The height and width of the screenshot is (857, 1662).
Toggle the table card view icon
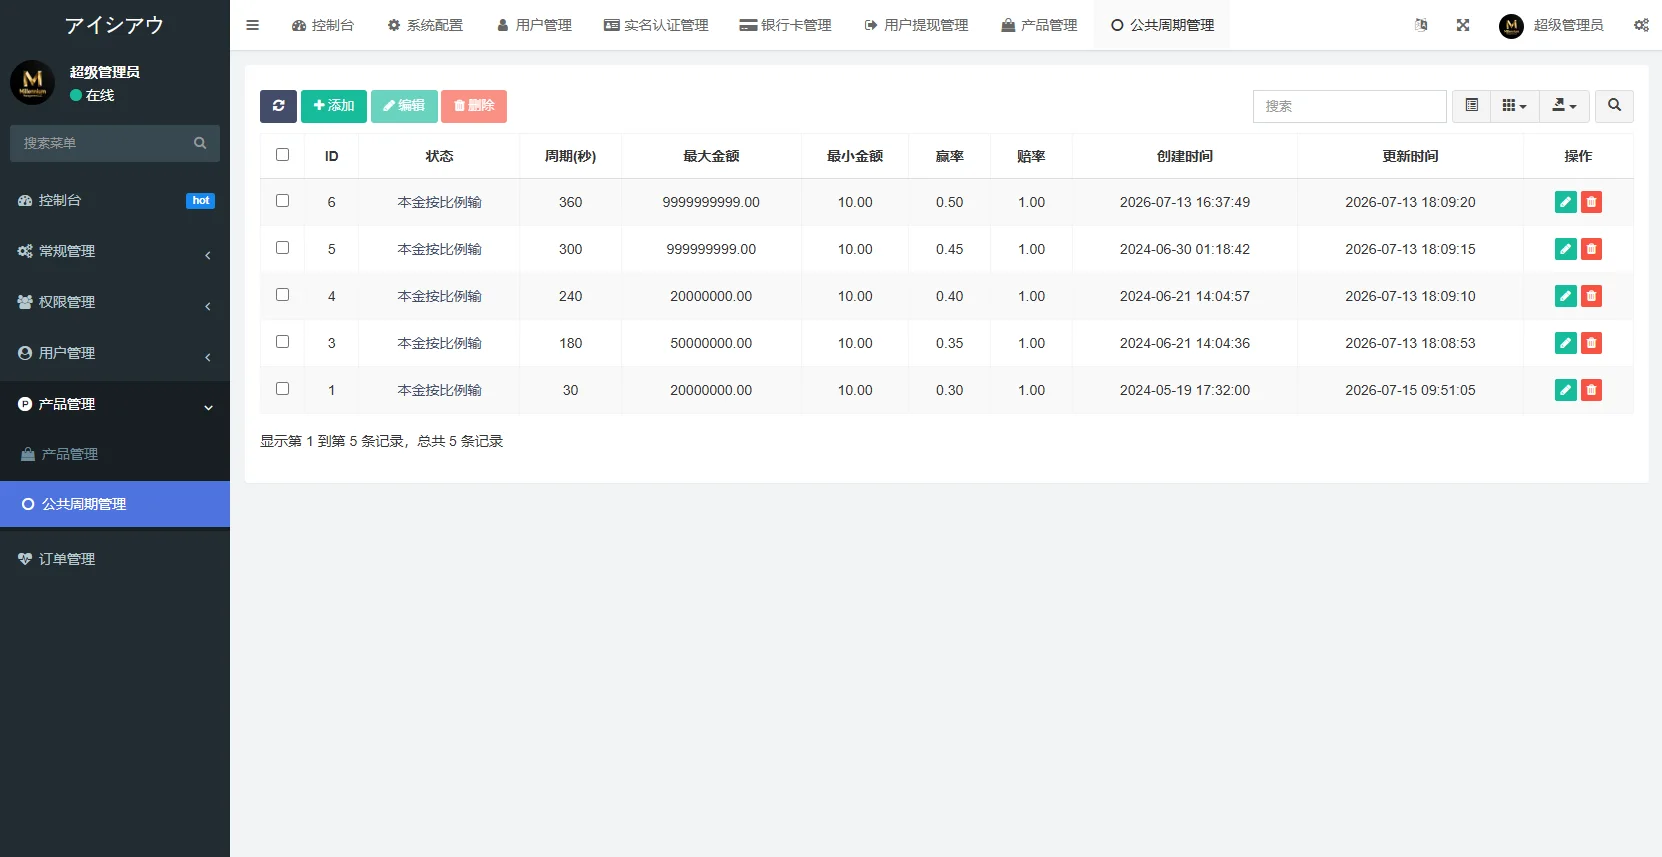(x=1471, y=106)
